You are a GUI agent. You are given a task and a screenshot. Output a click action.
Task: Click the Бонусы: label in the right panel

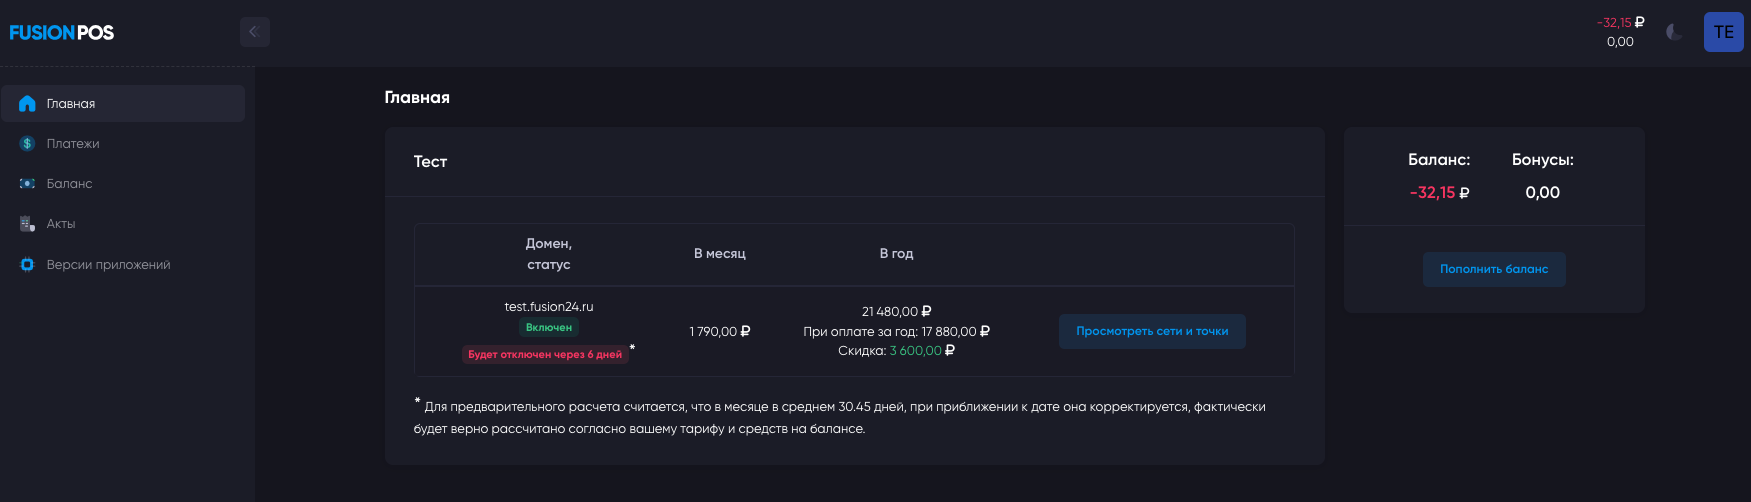click(1543, 160)
